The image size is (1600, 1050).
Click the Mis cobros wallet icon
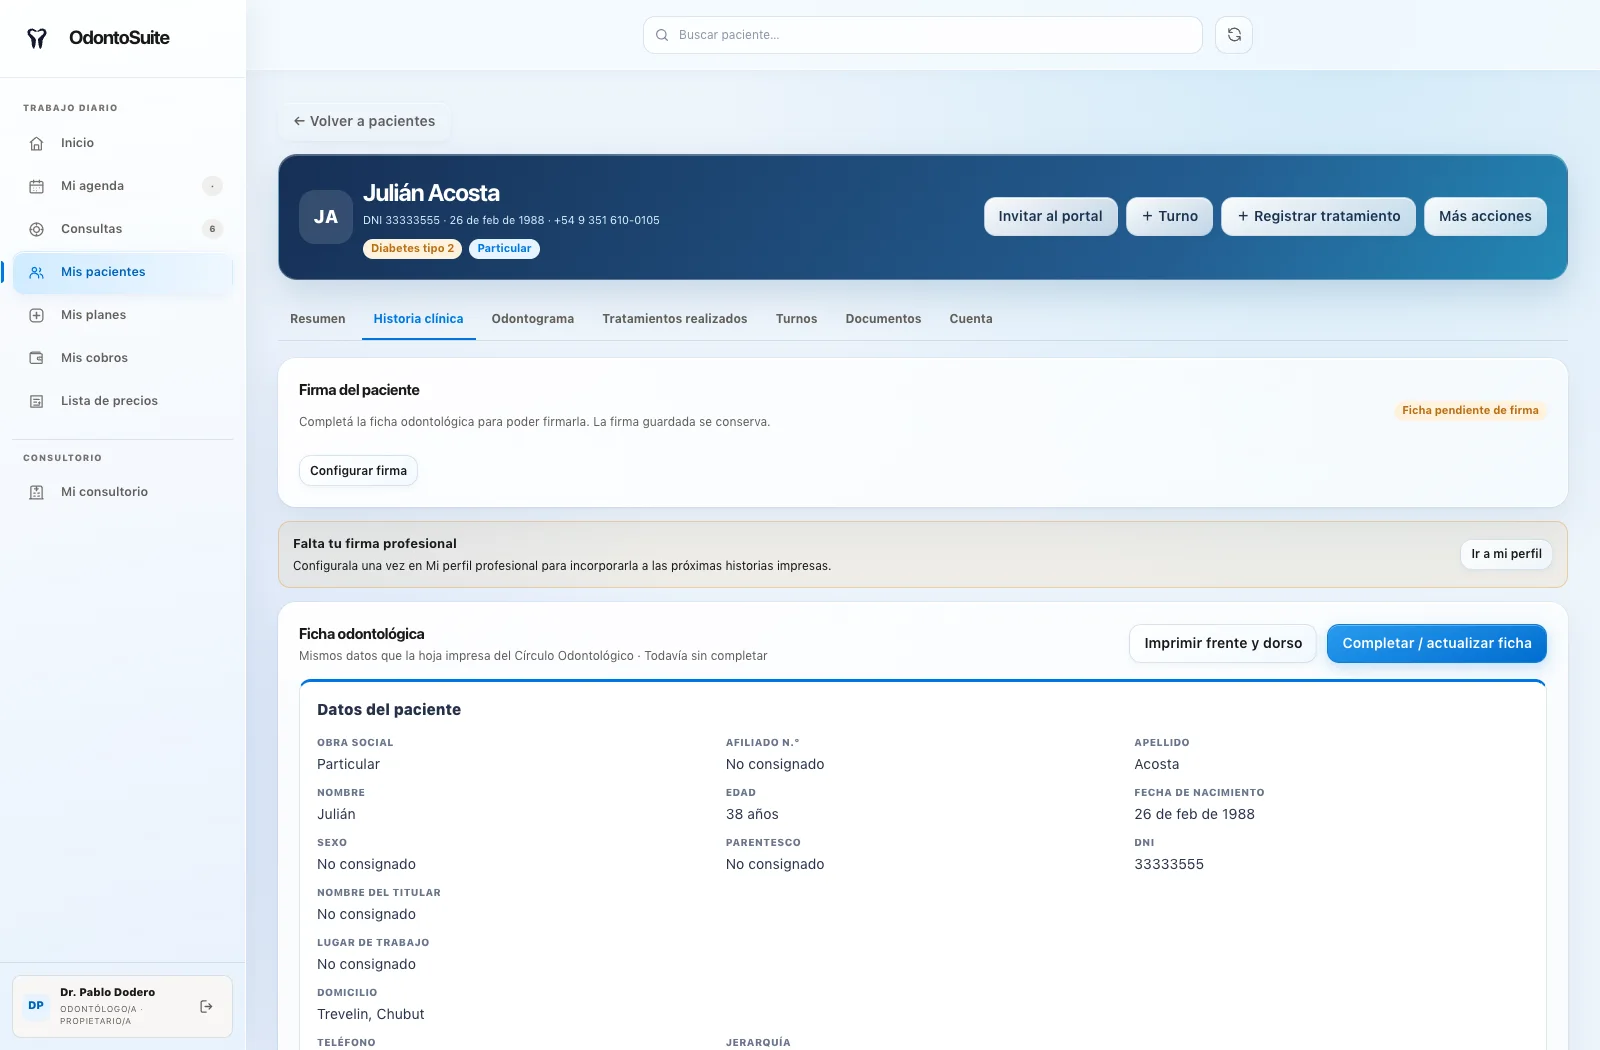(x=37, y=358)
